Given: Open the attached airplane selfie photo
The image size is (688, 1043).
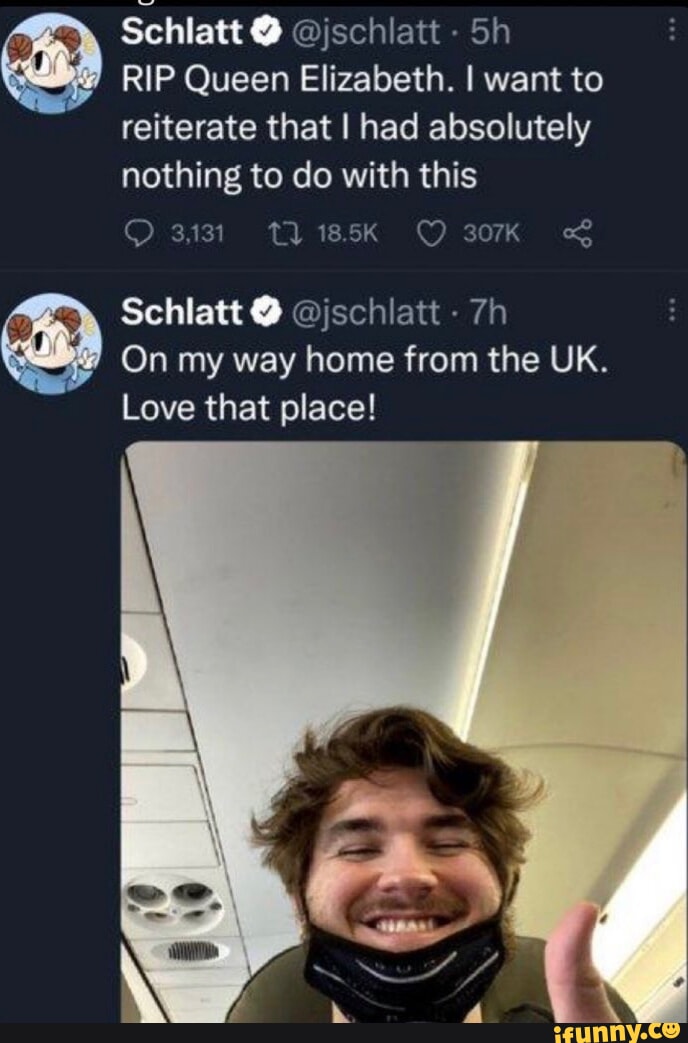Looking at the screenshot, I should pyautogui.click(x=403, y=730).
